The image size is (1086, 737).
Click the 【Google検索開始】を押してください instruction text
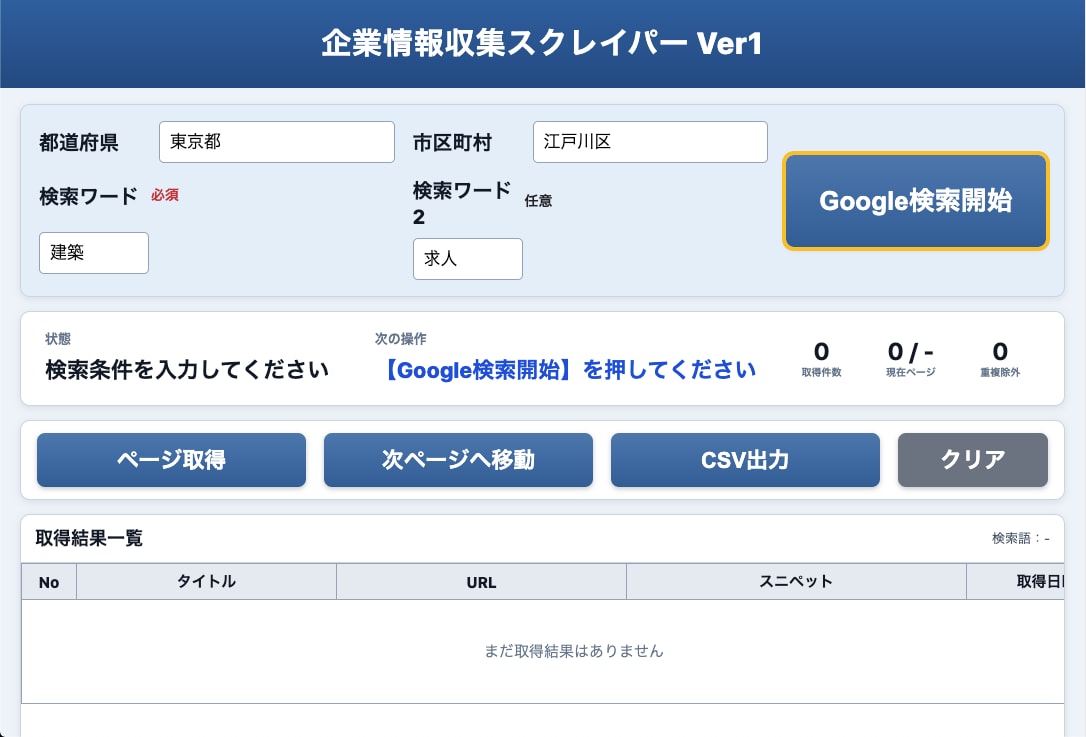tap(567, 370)
